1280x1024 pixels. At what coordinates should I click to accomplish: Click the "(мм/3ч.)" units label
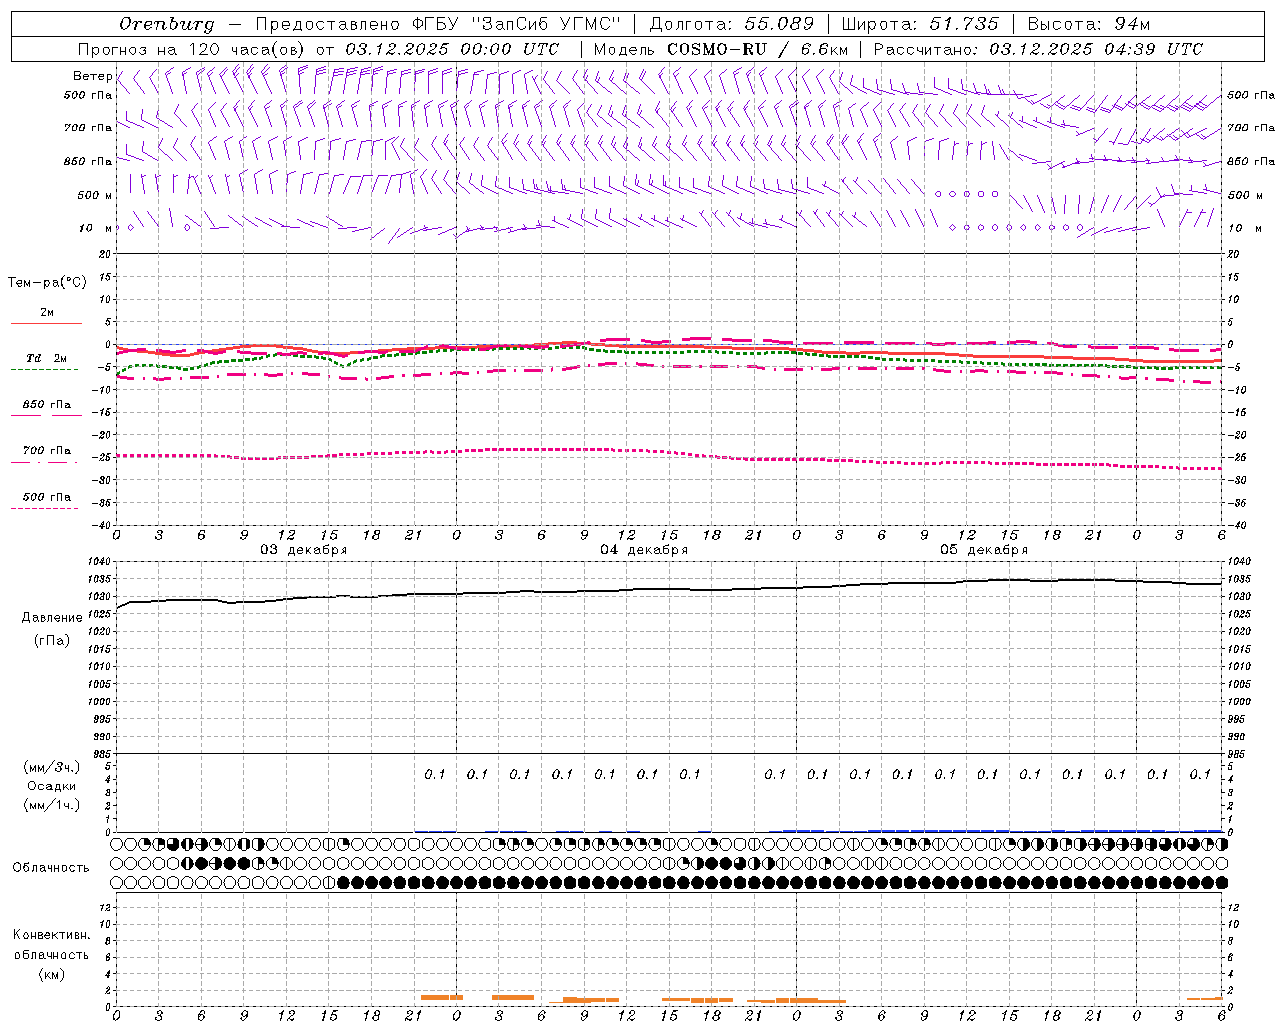(x=52, y=768)
